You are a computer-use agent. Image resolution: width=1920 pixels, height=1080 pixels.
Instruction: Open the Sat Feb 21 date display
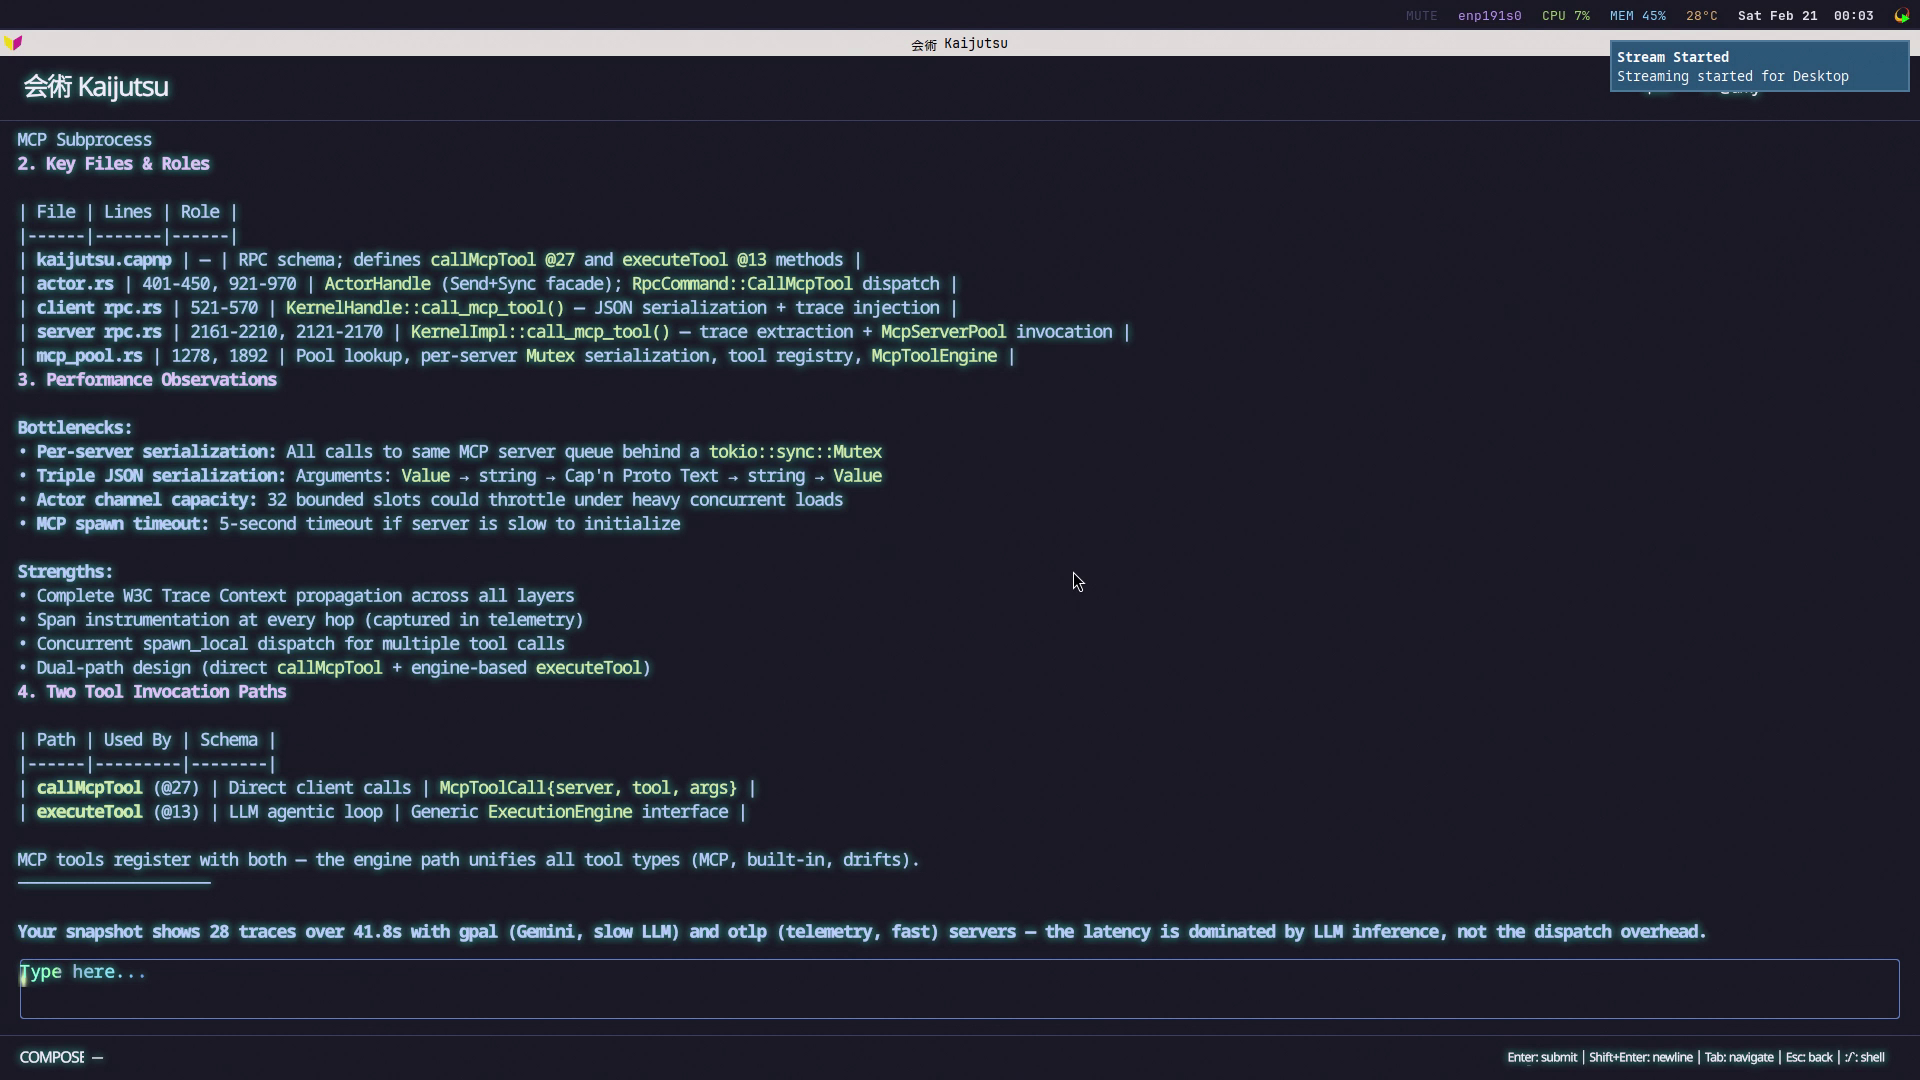[x=1777, y=16]
